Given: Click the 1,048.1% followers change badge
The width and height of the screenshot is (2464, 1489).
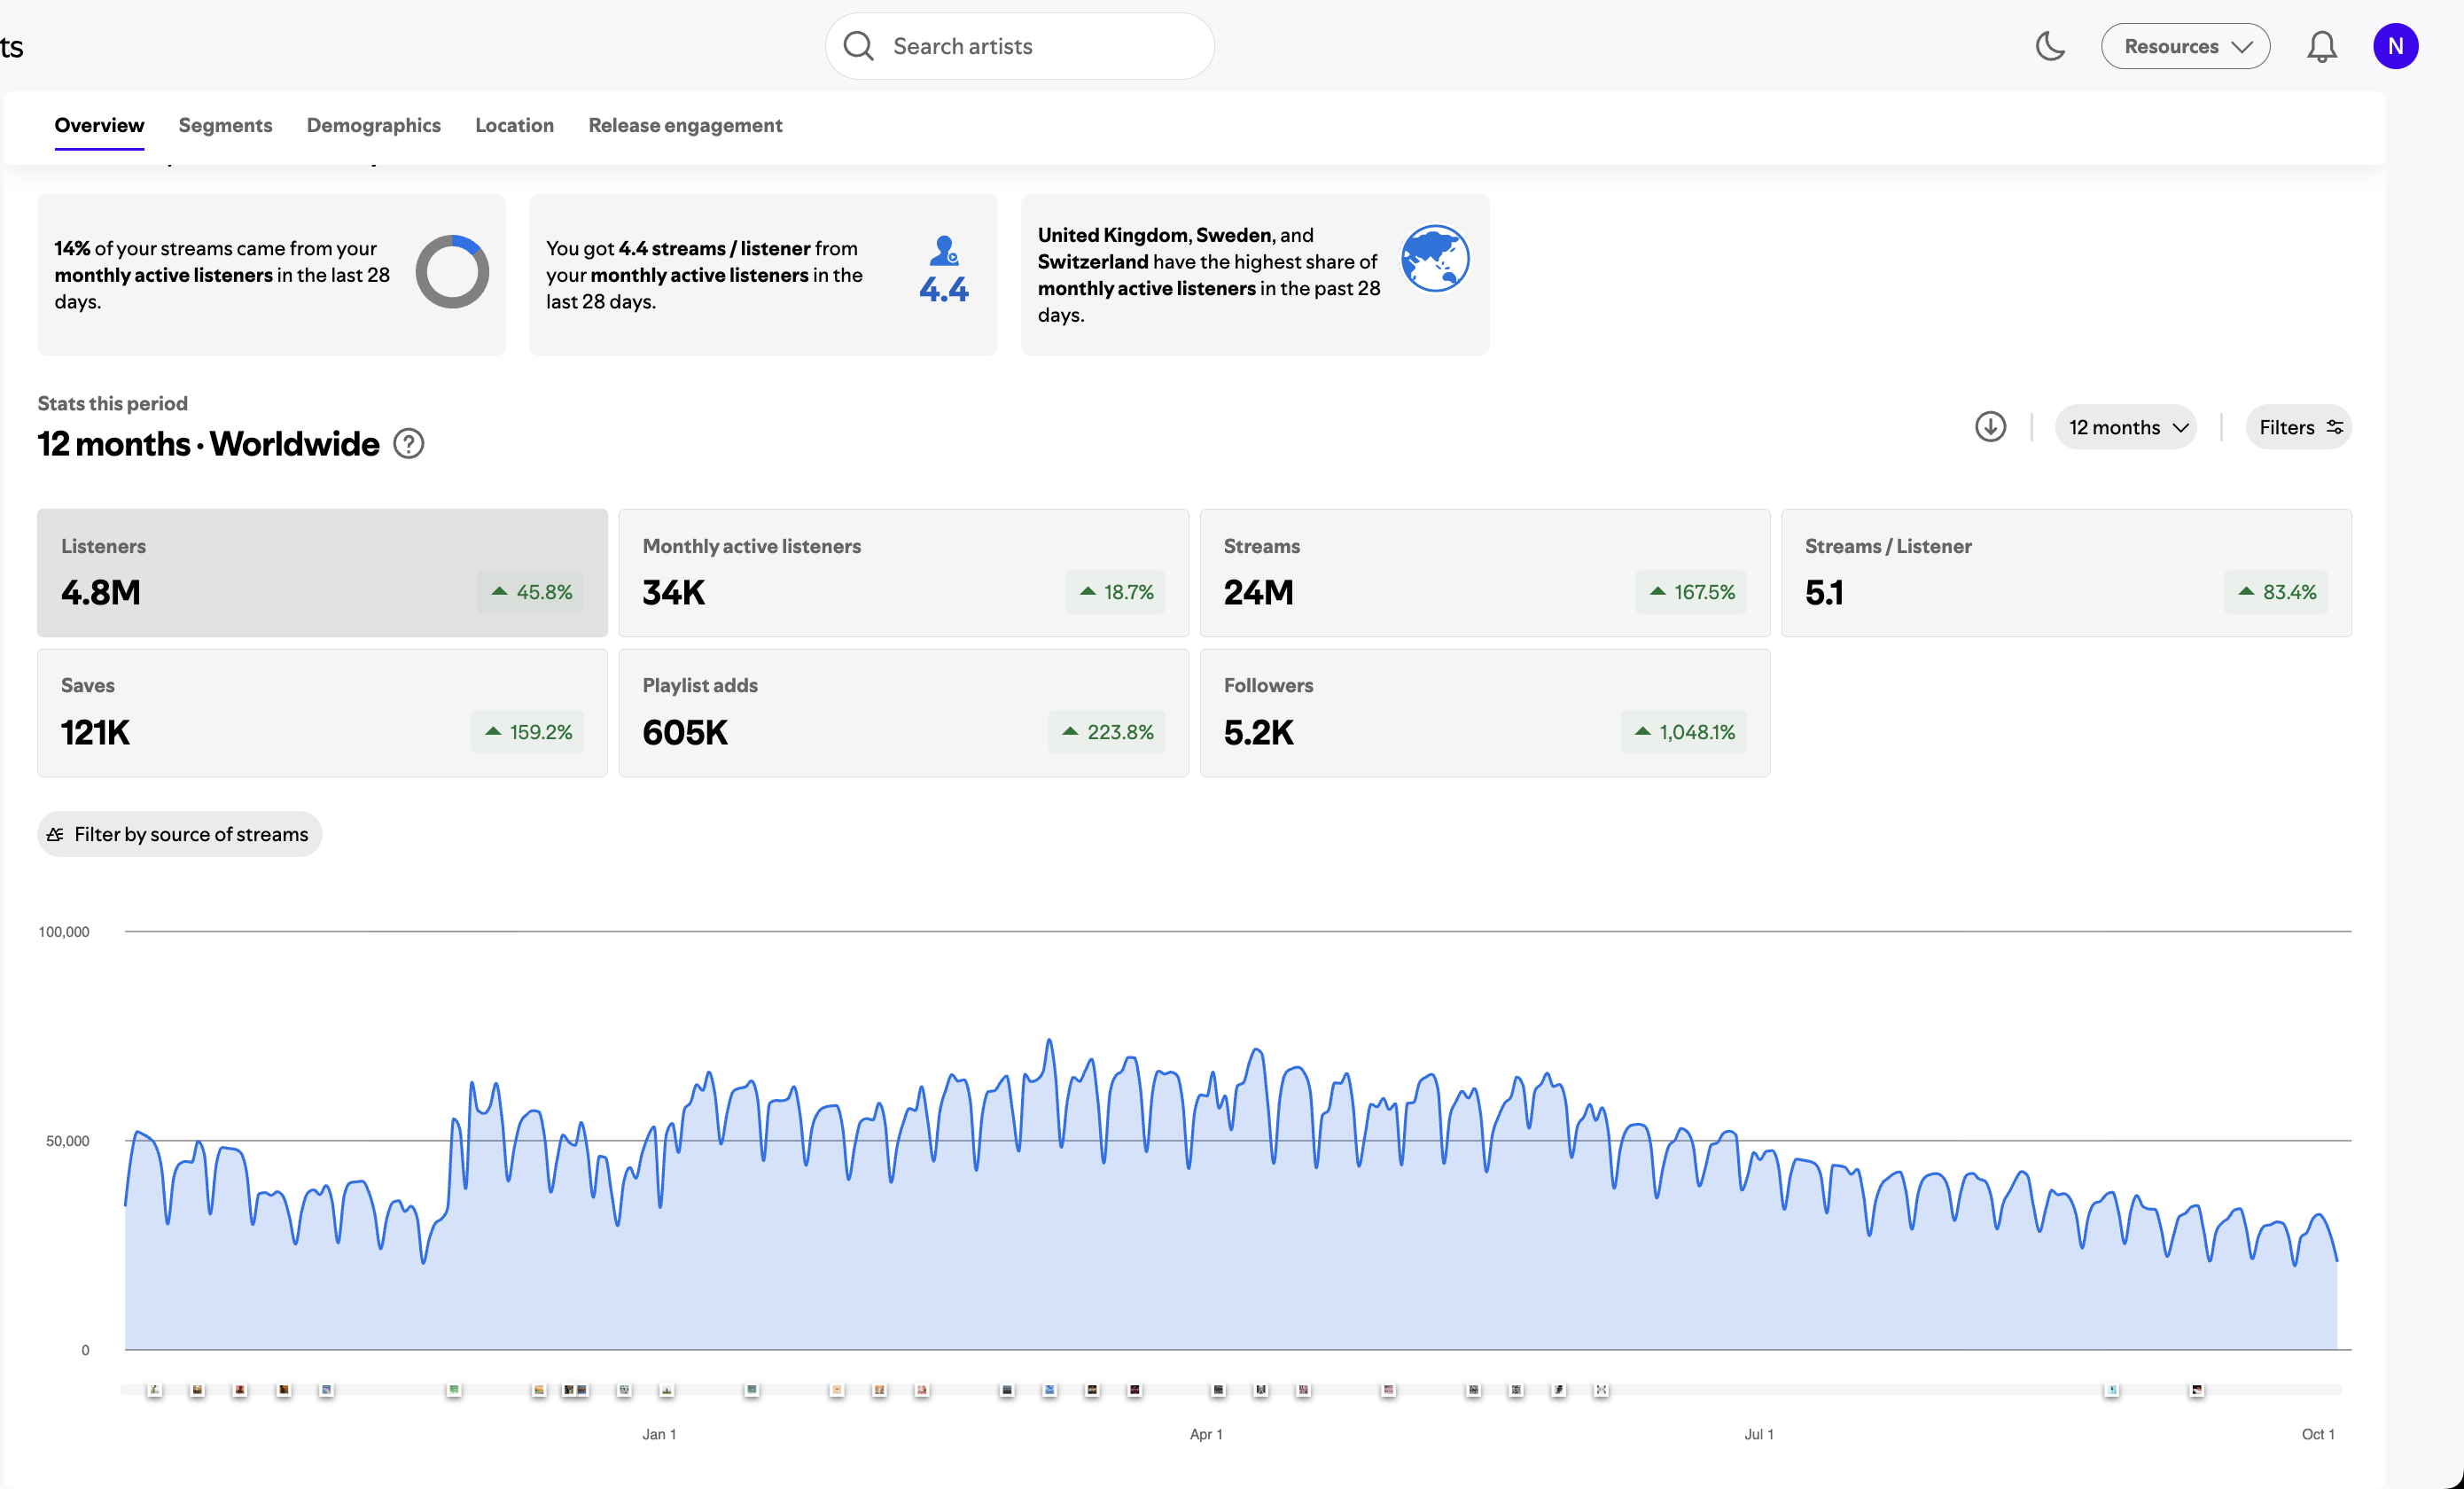Looking at the screenshot, I should pyautogui.click(x=1684, y=732).
